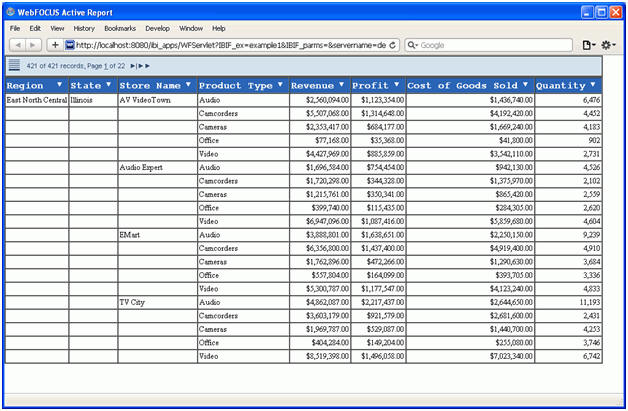Reload the page using the refresh icon
This screenshot has height=411, width=628.
click(x=392, y=45)
